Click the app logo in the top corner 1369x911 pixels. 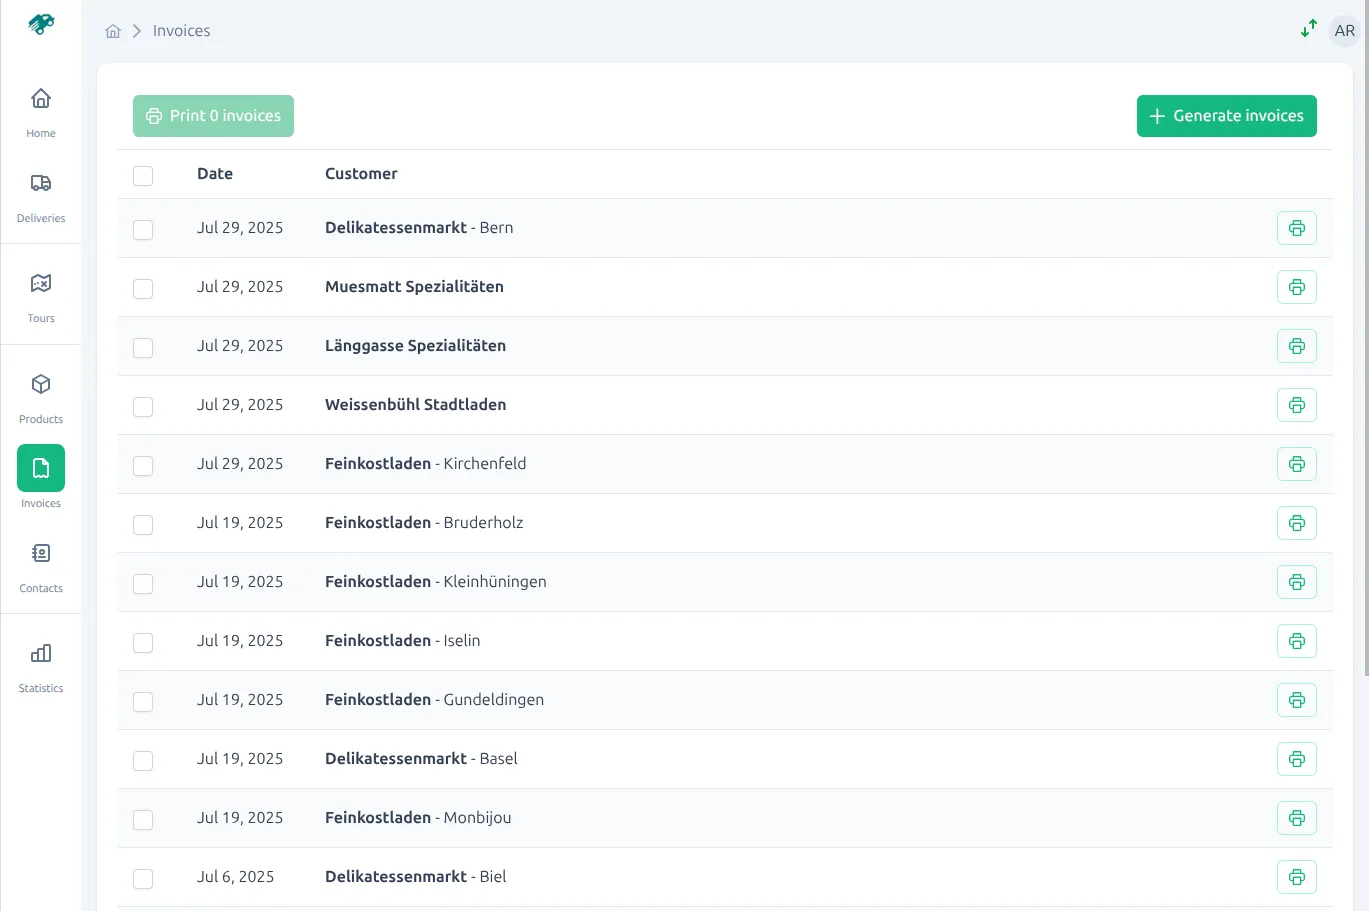tap(40, 24)
